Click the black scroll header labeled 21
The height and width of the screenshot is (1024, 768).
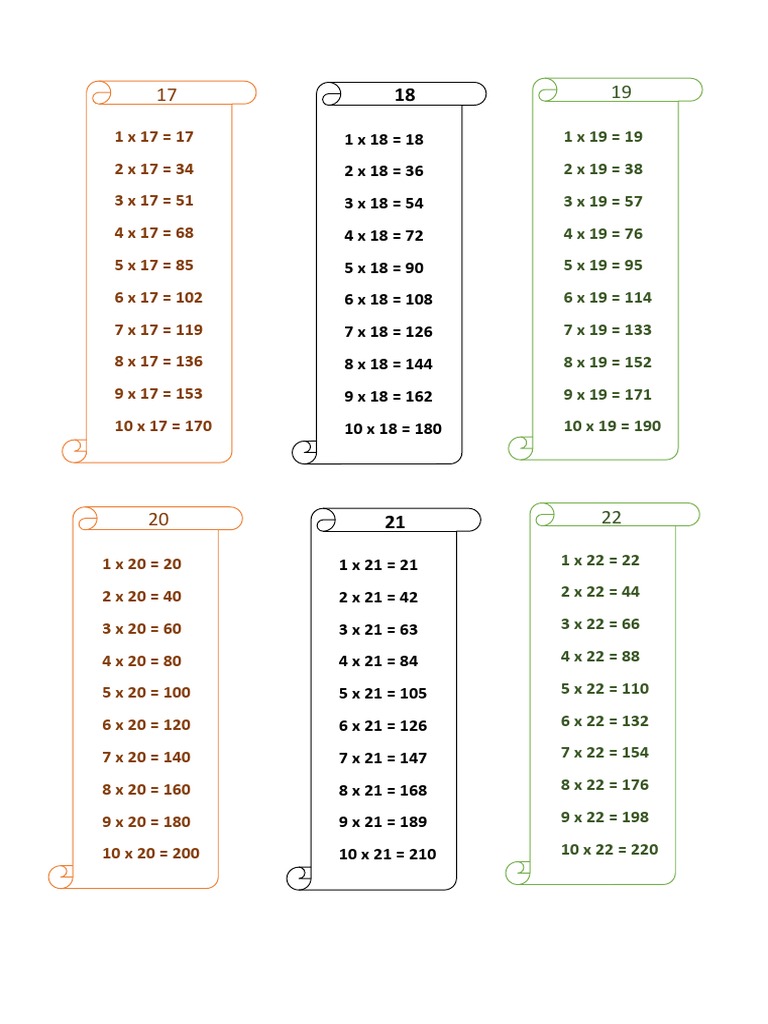tap(395, 522)
